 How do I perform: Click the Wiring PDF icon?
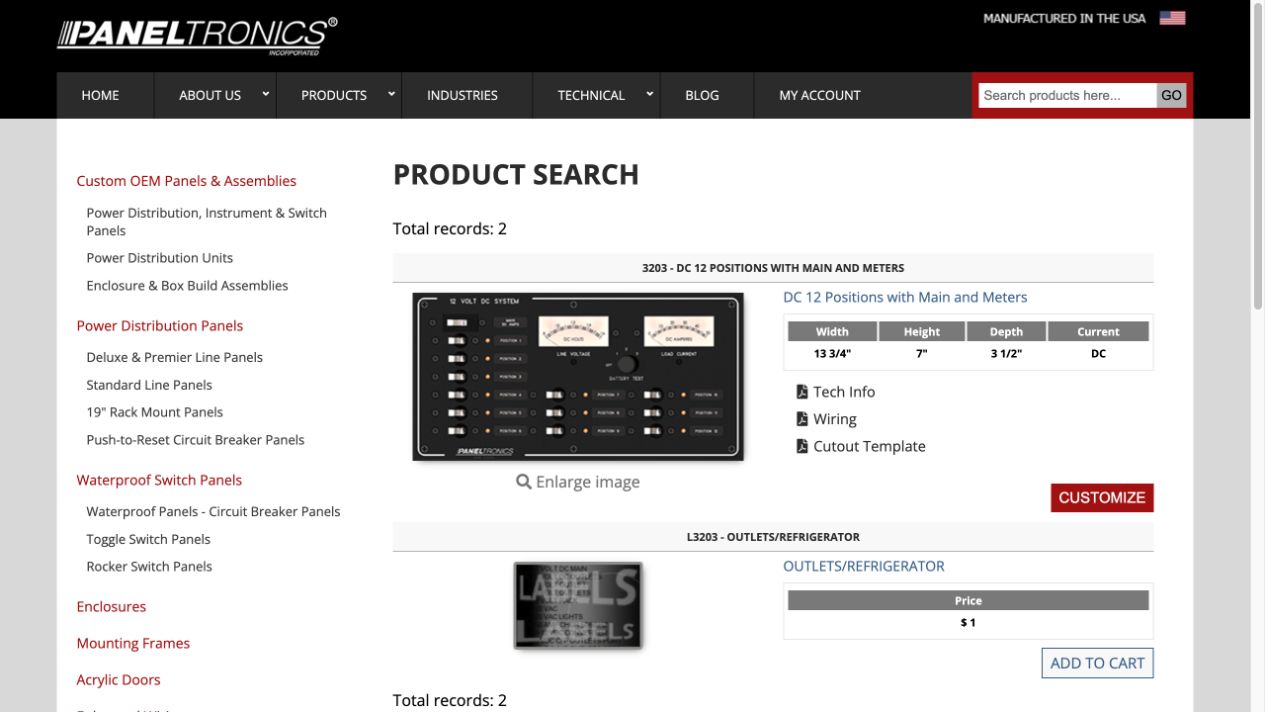(802, 419)
